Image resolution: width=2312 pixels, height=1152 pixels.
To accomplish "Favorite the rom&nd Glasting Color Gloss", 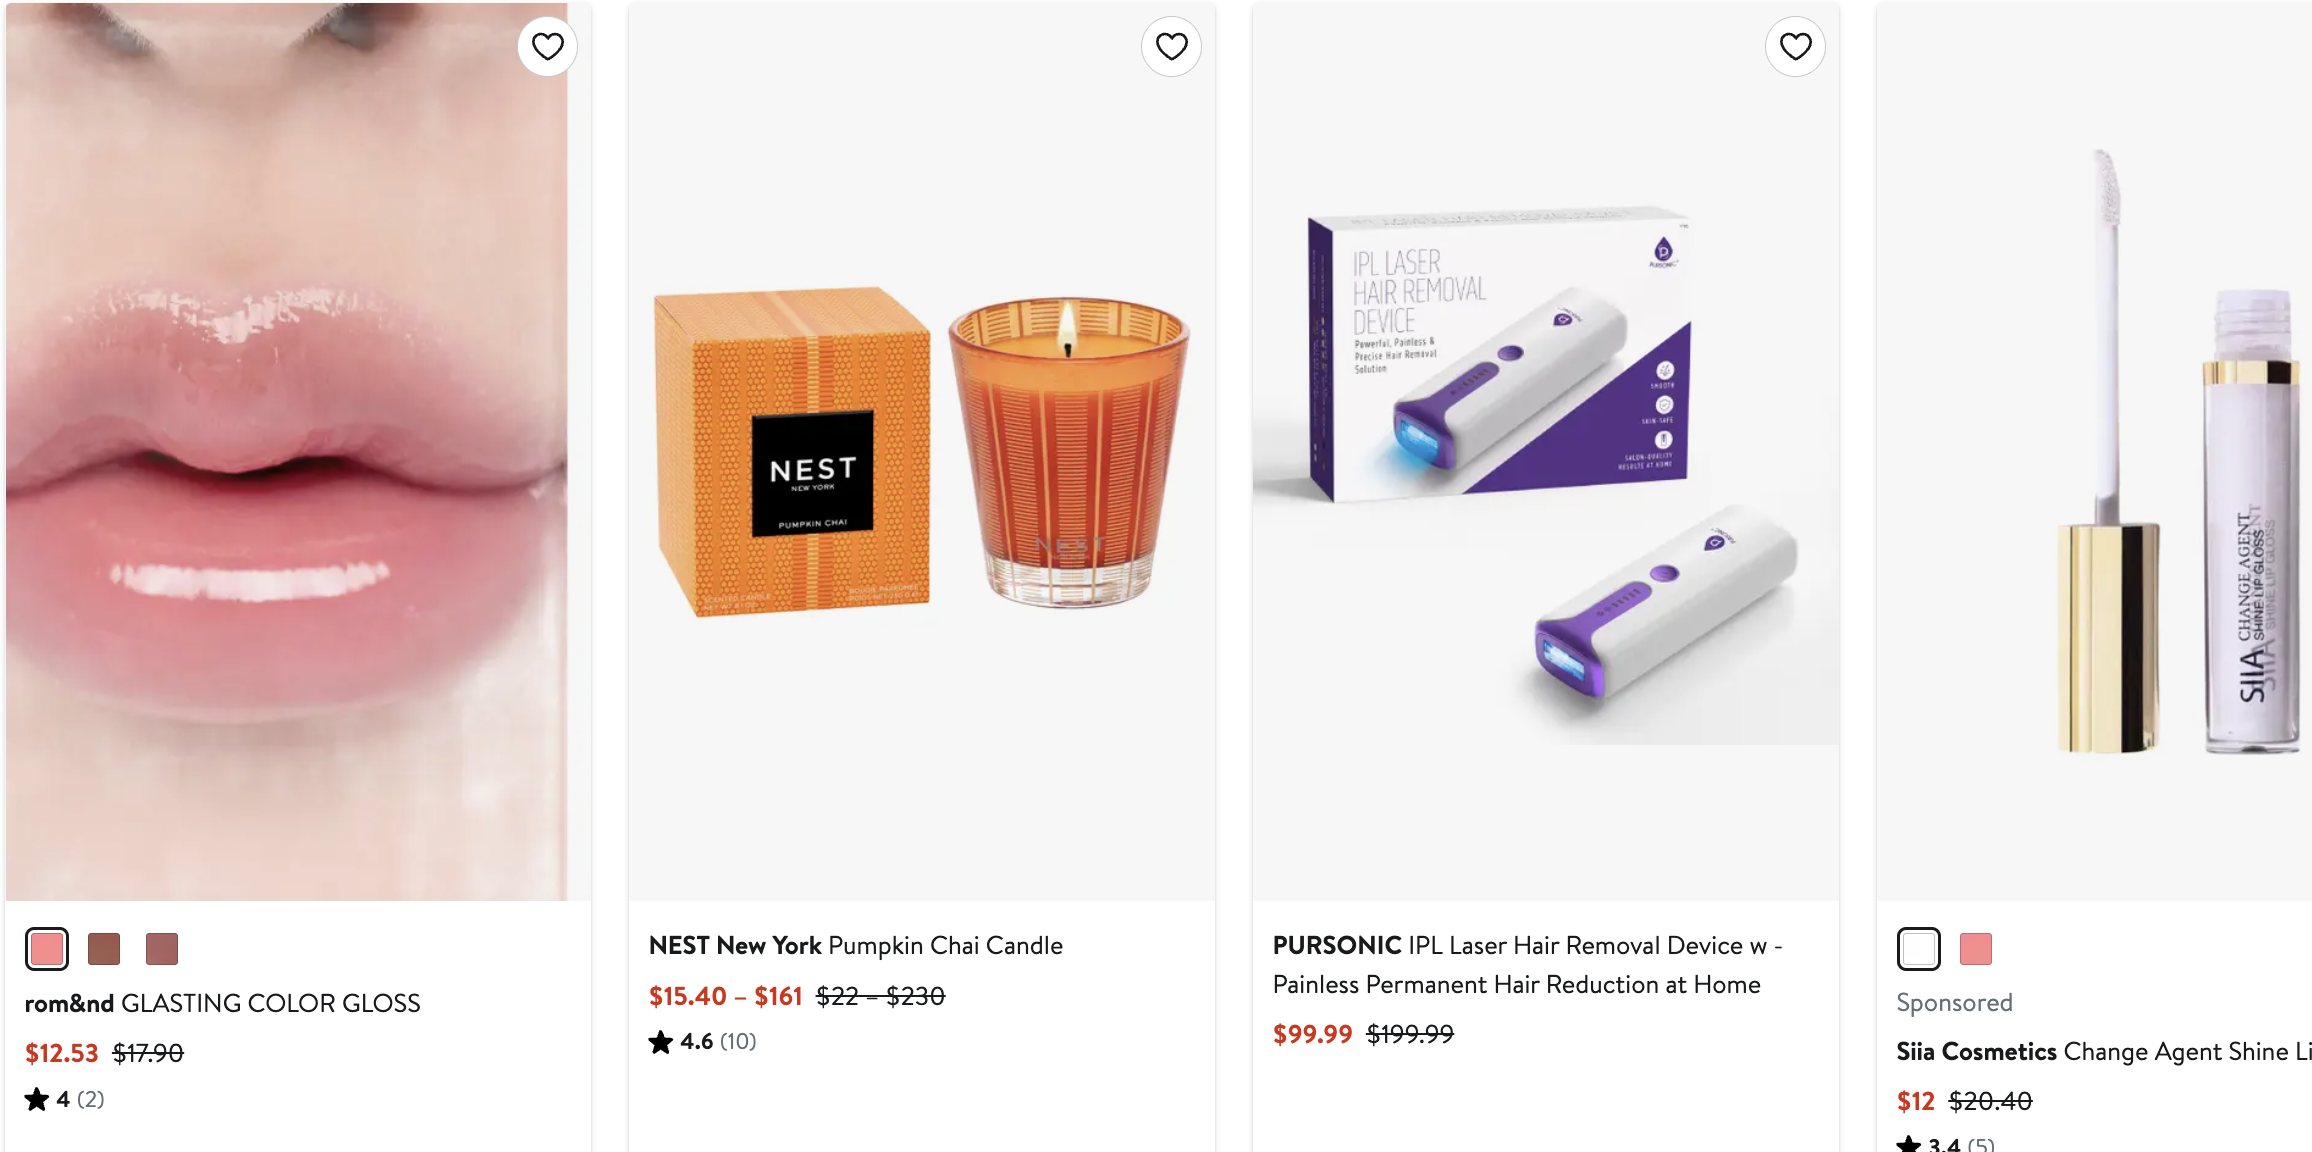I will (x=547, y=46).
